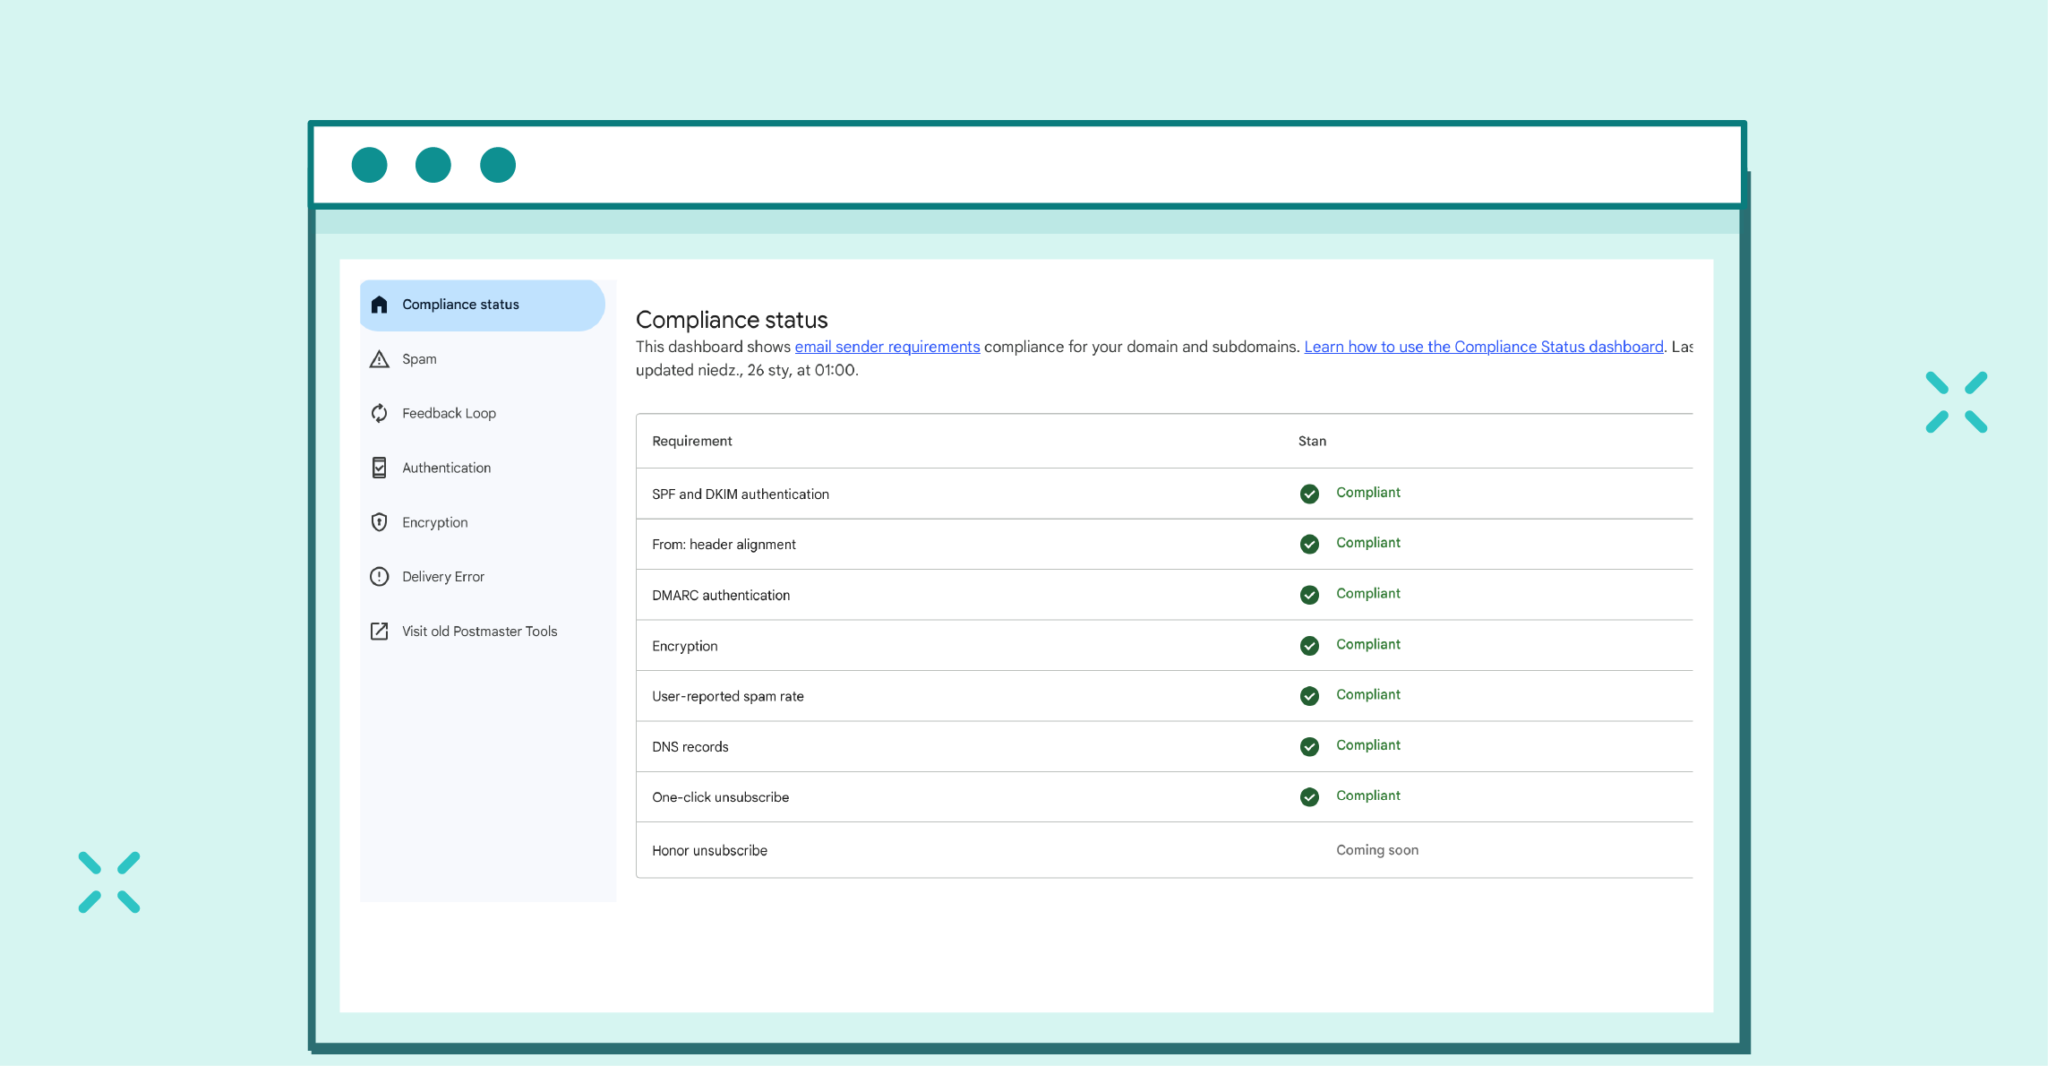This screenshot has height=1066, width=2048.
Task: Click the Coming soon label for Honor unsubscribe
Action: click(x=1377, y=849)
